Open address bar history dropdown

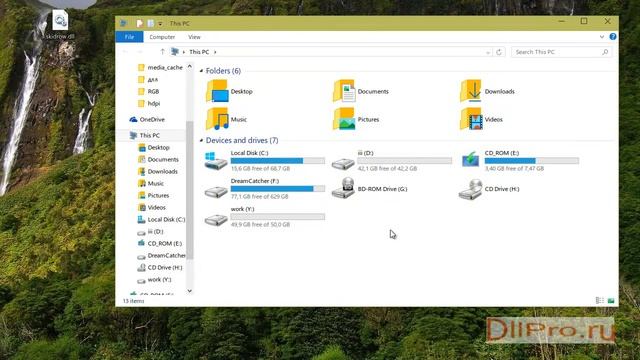(488, 52)
